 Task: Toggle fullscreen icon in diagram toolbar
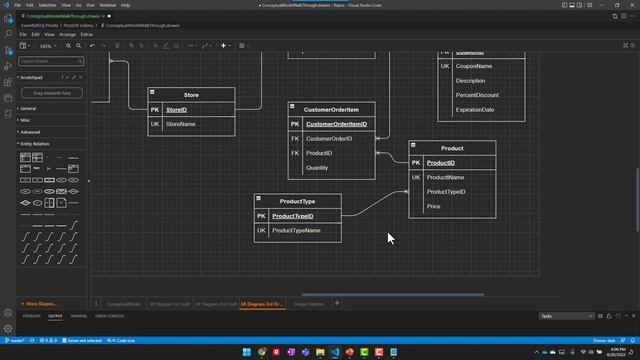tap(625, 45)
